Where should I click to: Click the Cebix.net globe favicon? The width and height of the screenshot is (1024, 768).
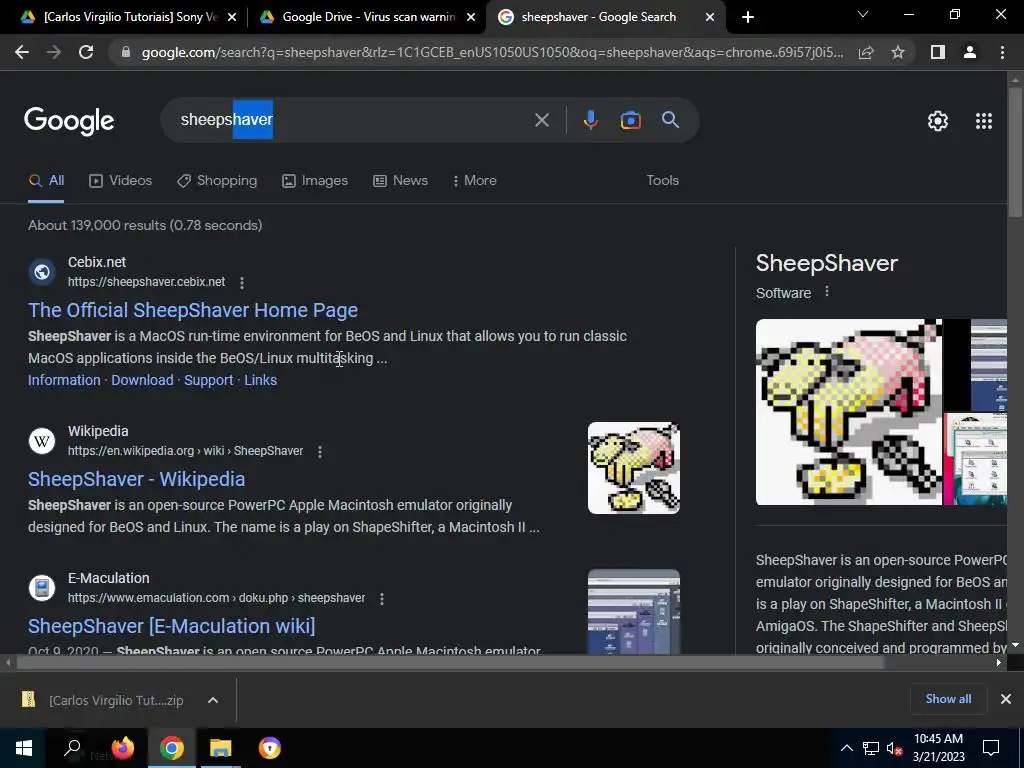coord(42,272)
